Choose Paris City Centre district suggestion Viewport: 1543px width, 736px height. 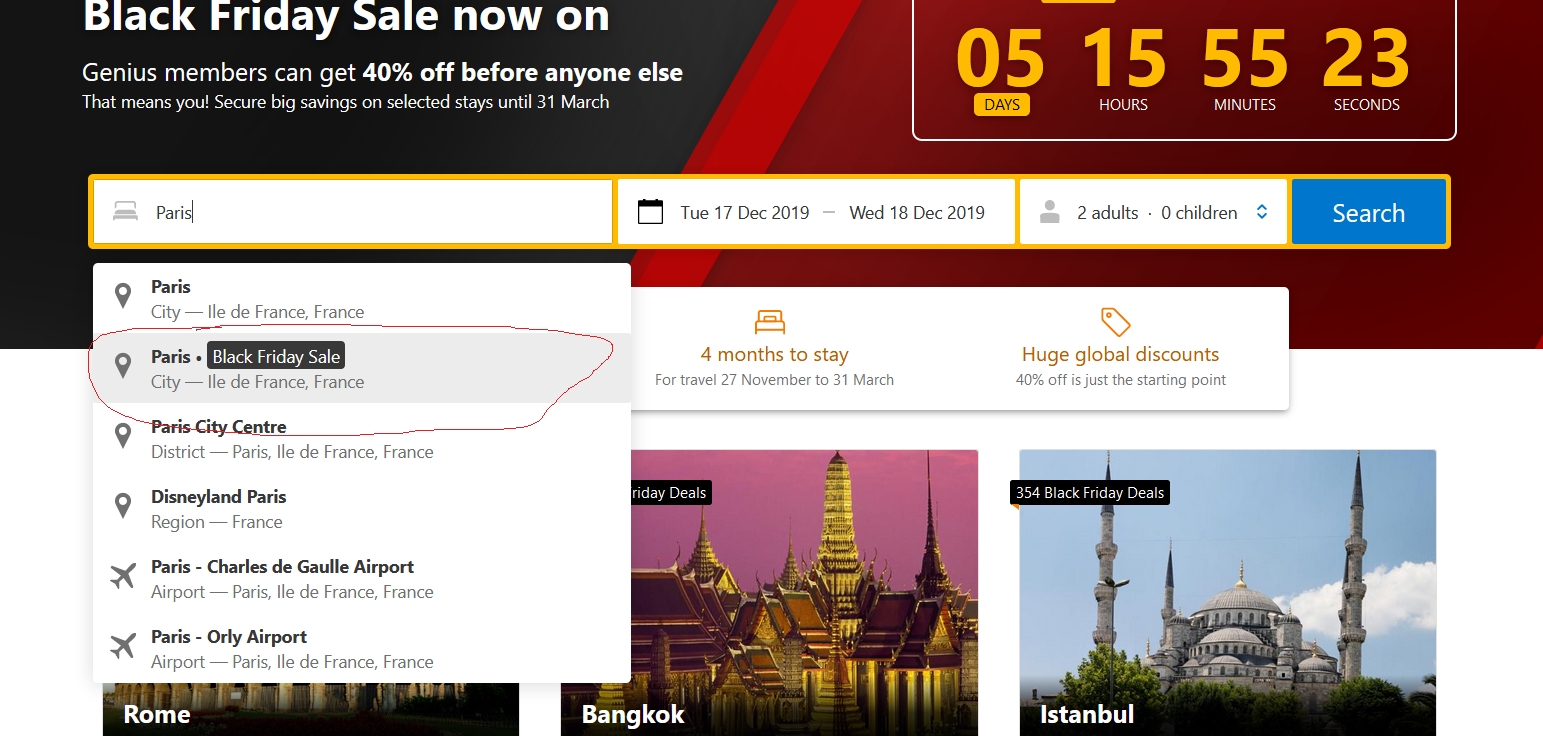[x=362, y=438]
